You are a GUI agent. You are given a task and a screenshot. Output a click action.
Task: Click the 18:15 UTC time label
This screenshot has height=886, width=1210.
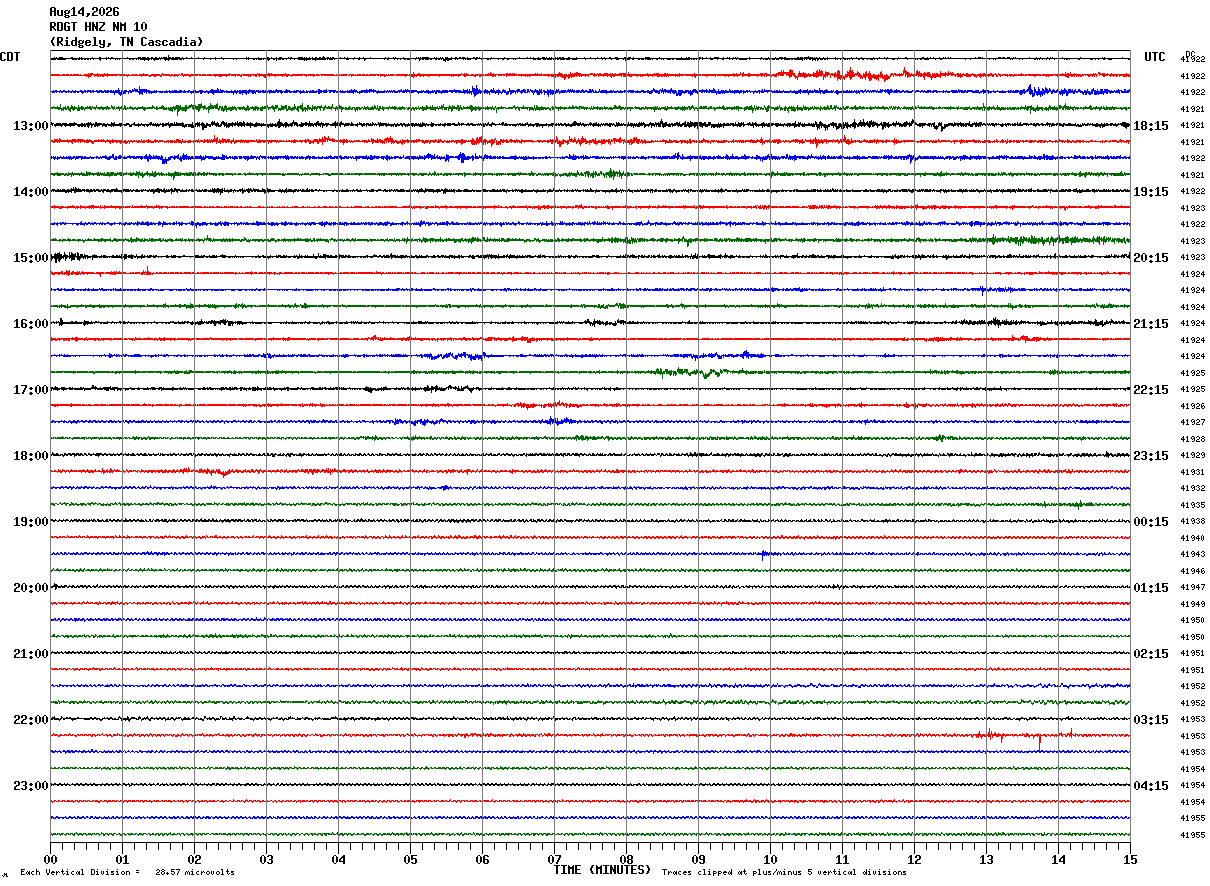pyautogui.click(x=1151, y=126)
